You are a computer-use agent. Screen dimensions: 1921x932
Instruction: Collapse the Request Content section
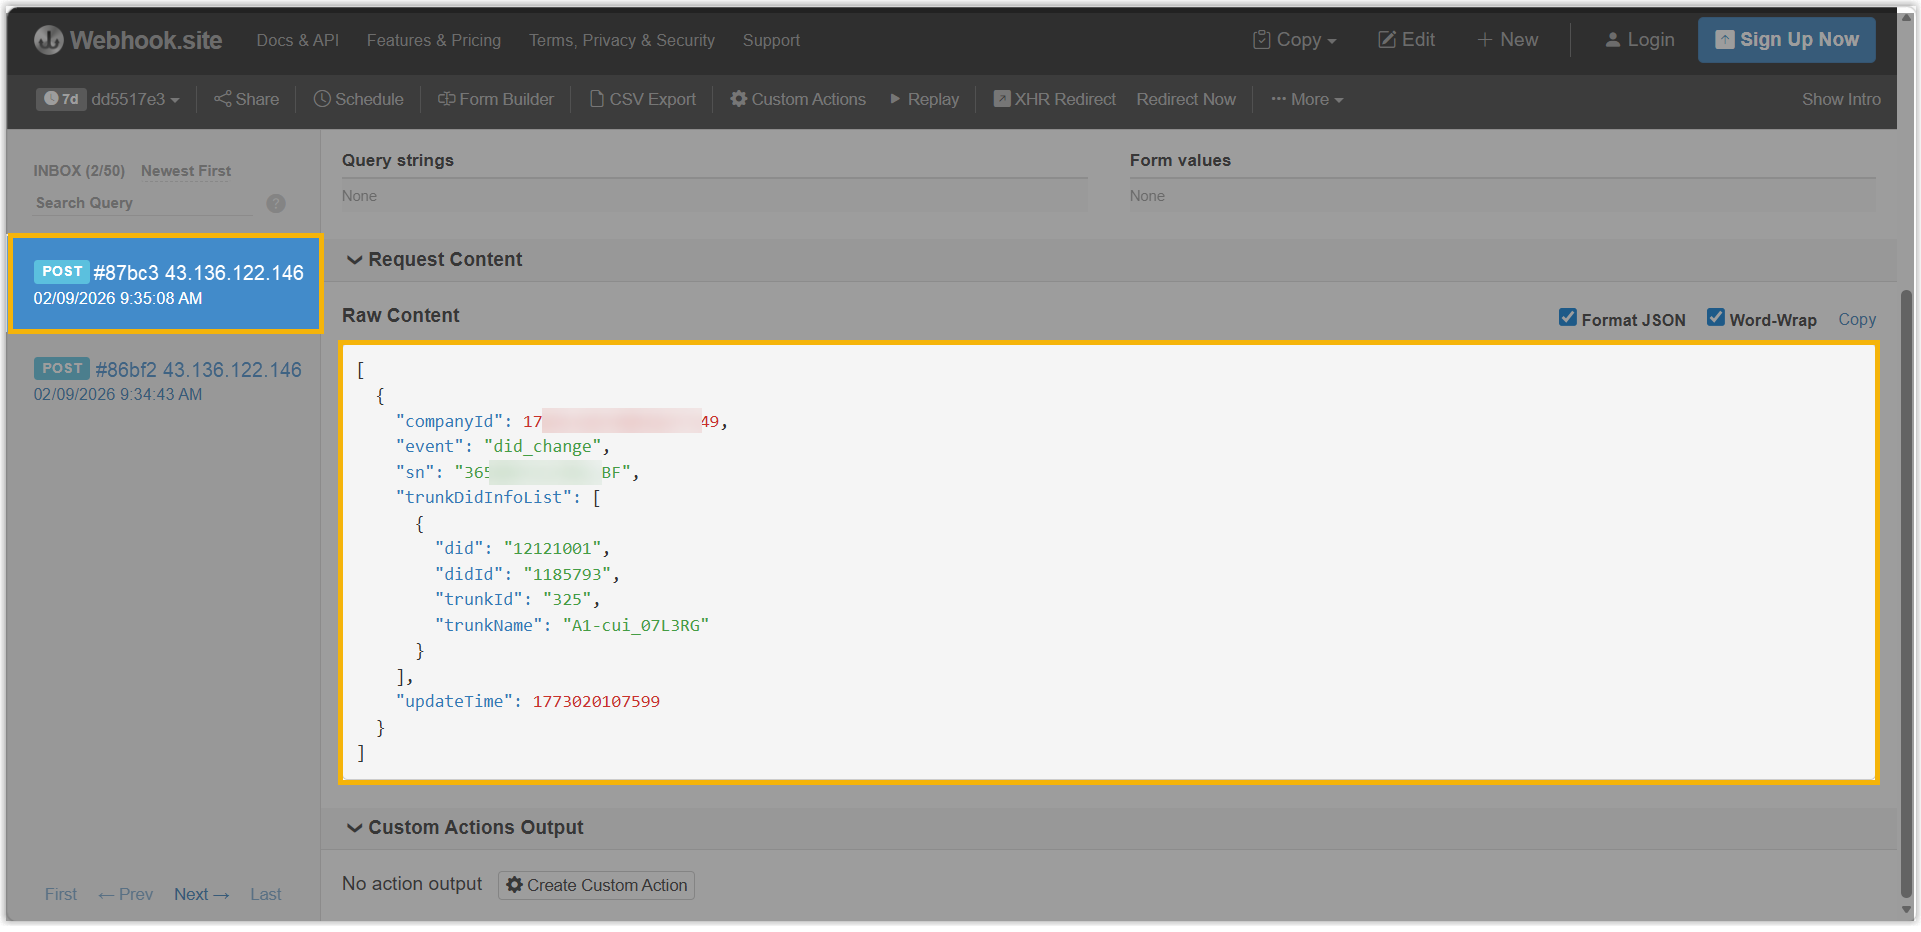[x=354, y=260]
